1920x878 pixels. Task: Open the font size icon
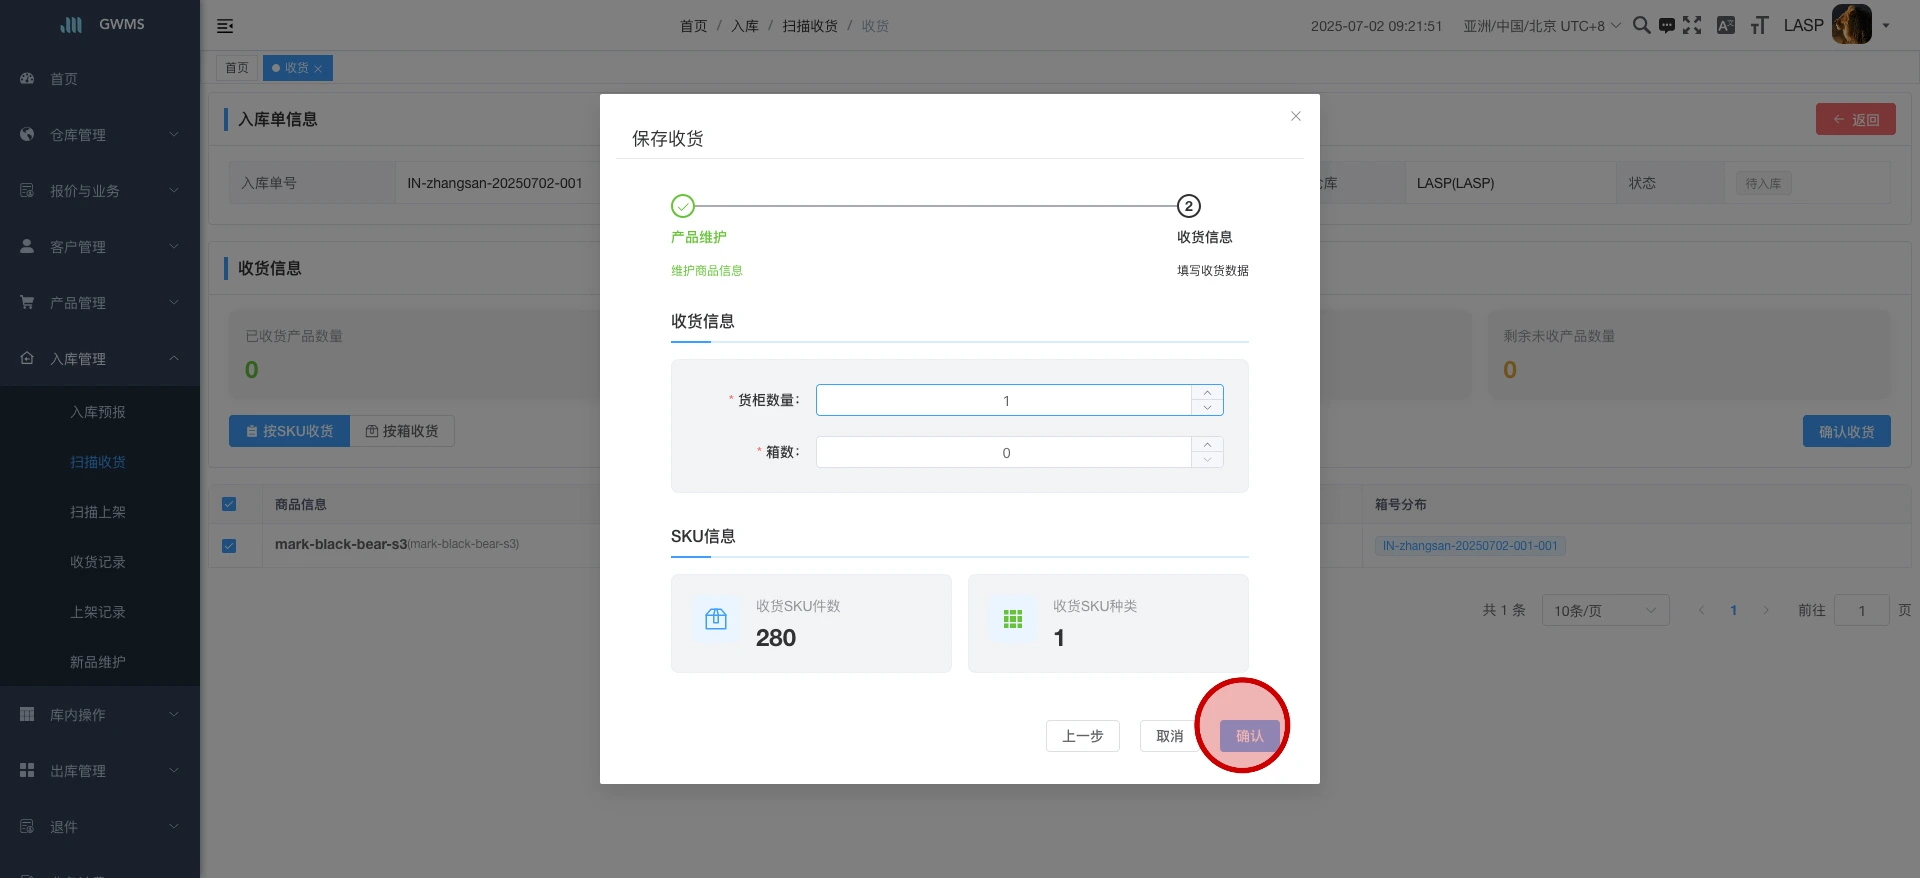click(x=1759, y=25)
